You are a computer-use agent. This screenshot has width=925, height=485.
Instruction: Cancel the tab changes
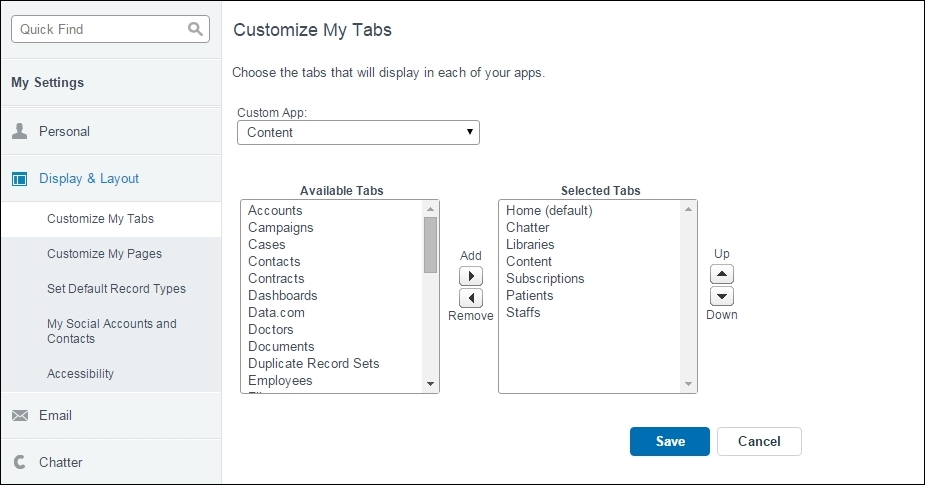tap(759, 441)
